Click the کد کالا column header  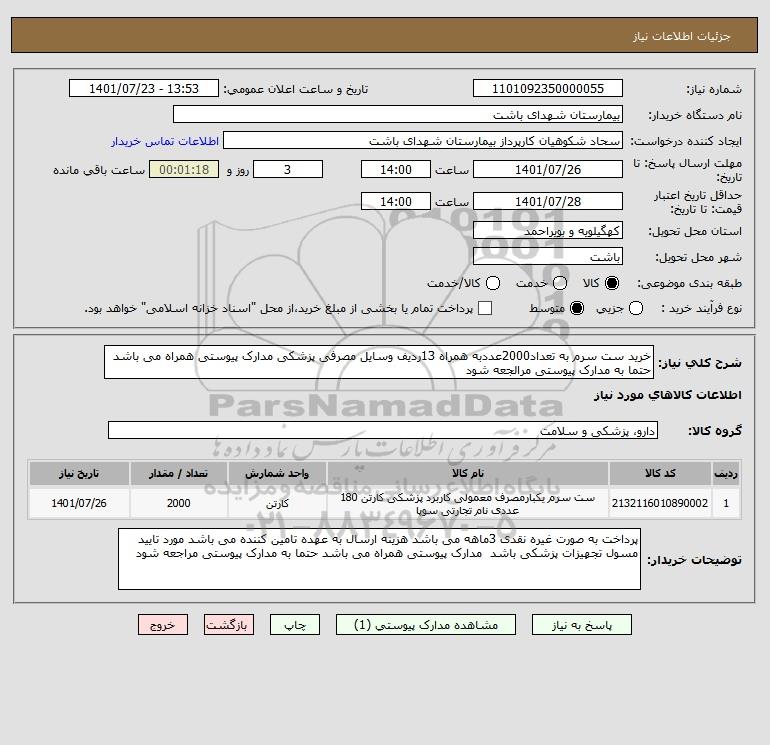[660, 473]
